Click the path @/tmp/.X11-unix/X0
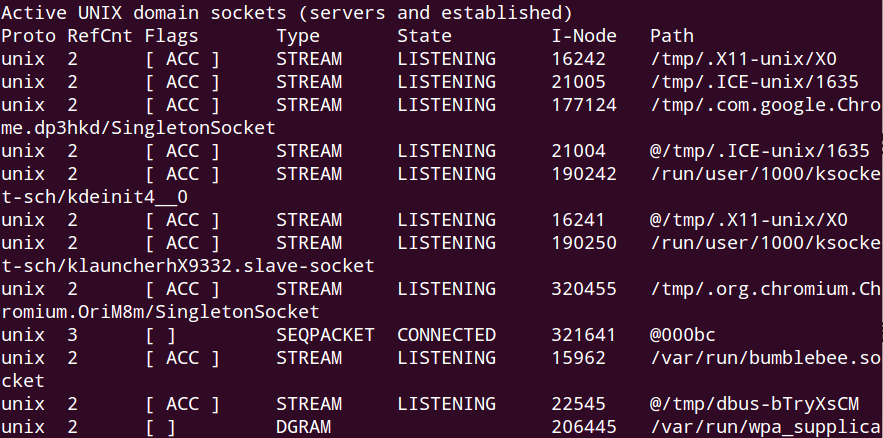This screenshot has height=438, width=883. point(748,220)
